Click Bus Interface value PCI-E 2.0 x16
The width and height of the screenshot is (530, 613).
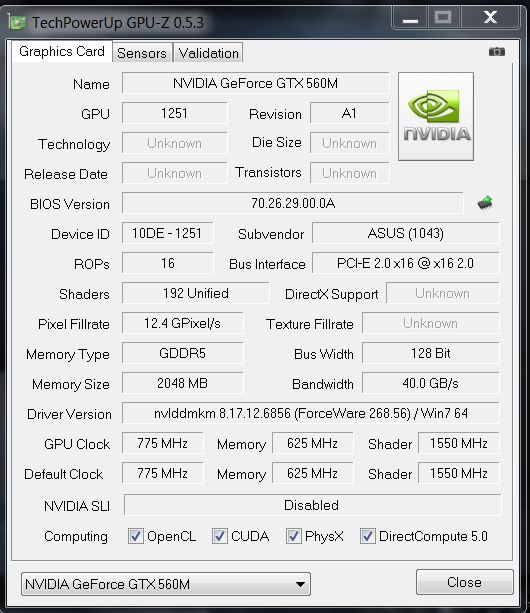pos(405,263)
